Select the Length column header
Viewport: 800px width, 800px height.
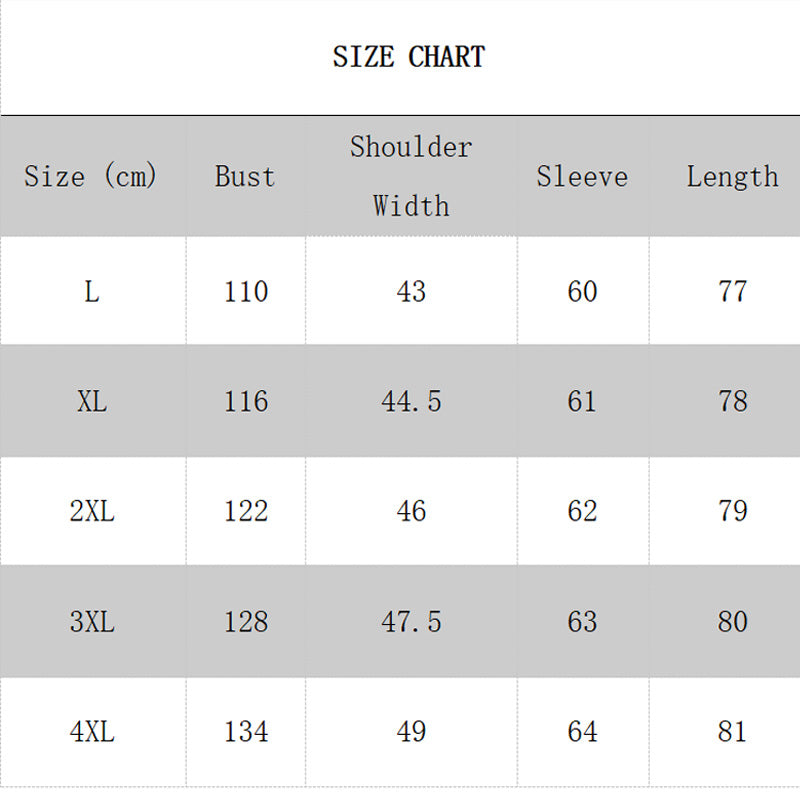coord(732,177)
